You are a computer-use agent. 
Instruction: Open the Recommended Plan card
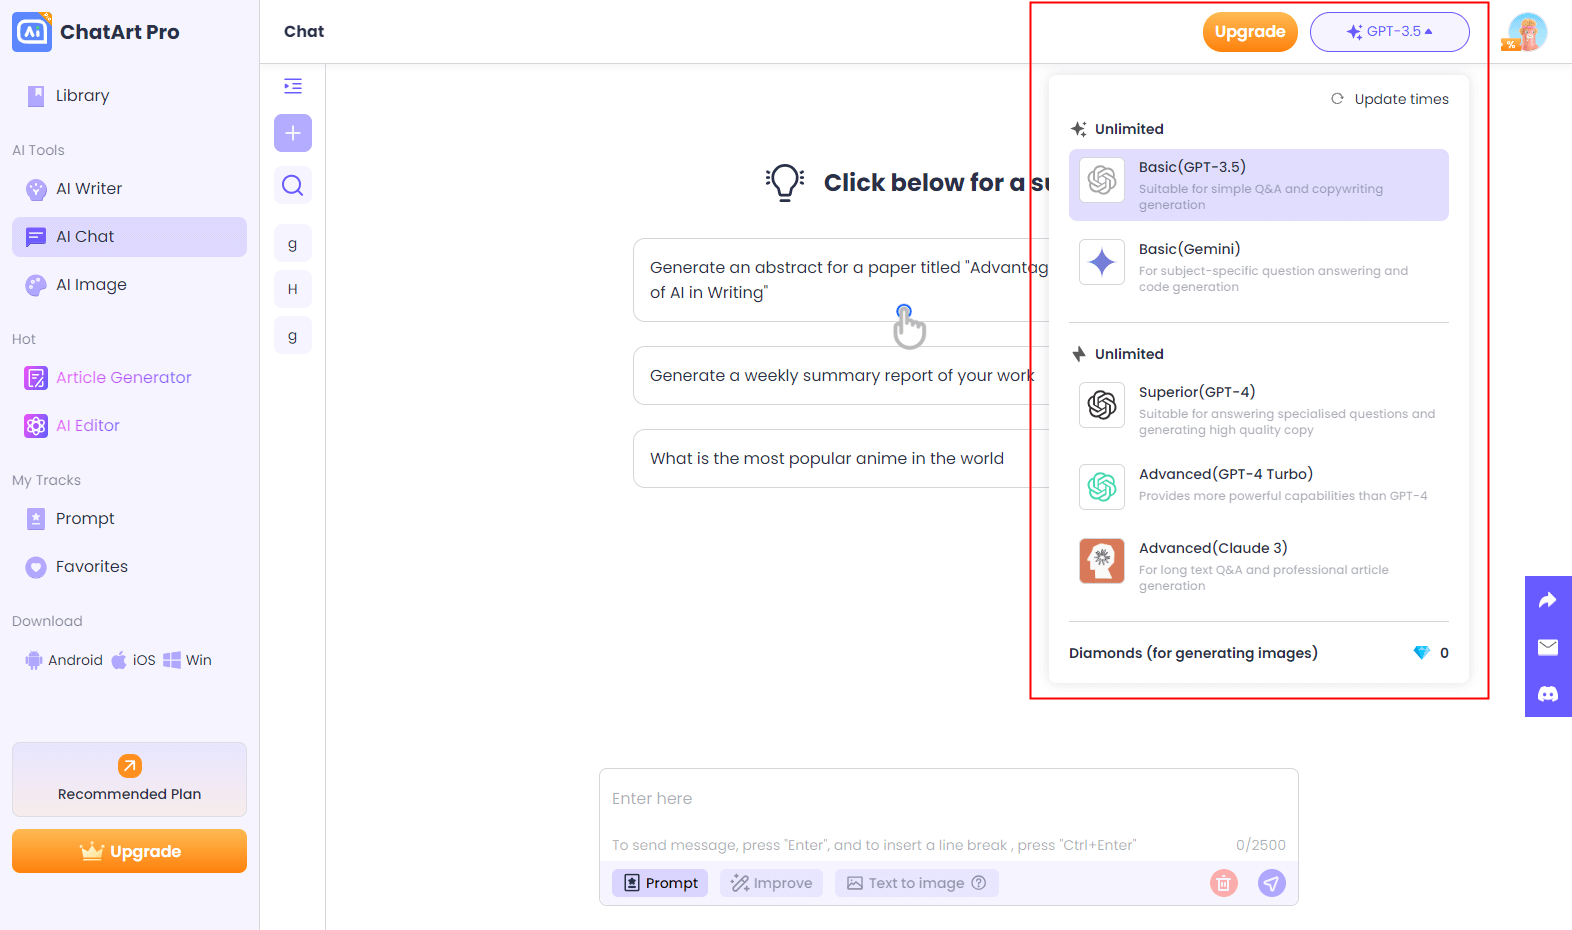pos(129,779)
